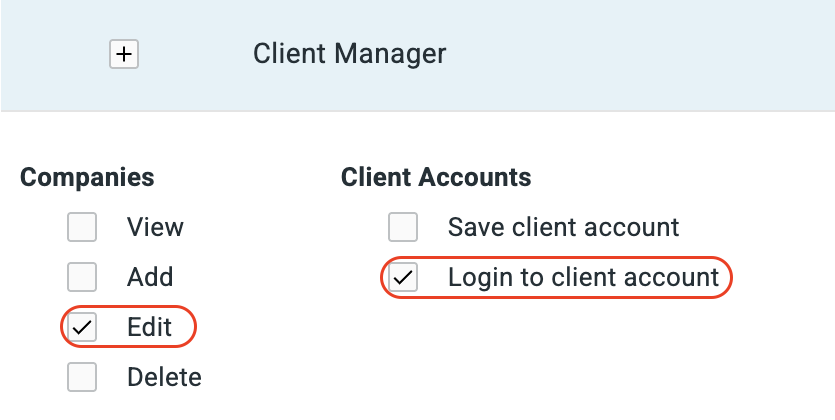Enable the Companies Delete checkbox
Viewport: 835px width, 420px height.
click(82, 377)
